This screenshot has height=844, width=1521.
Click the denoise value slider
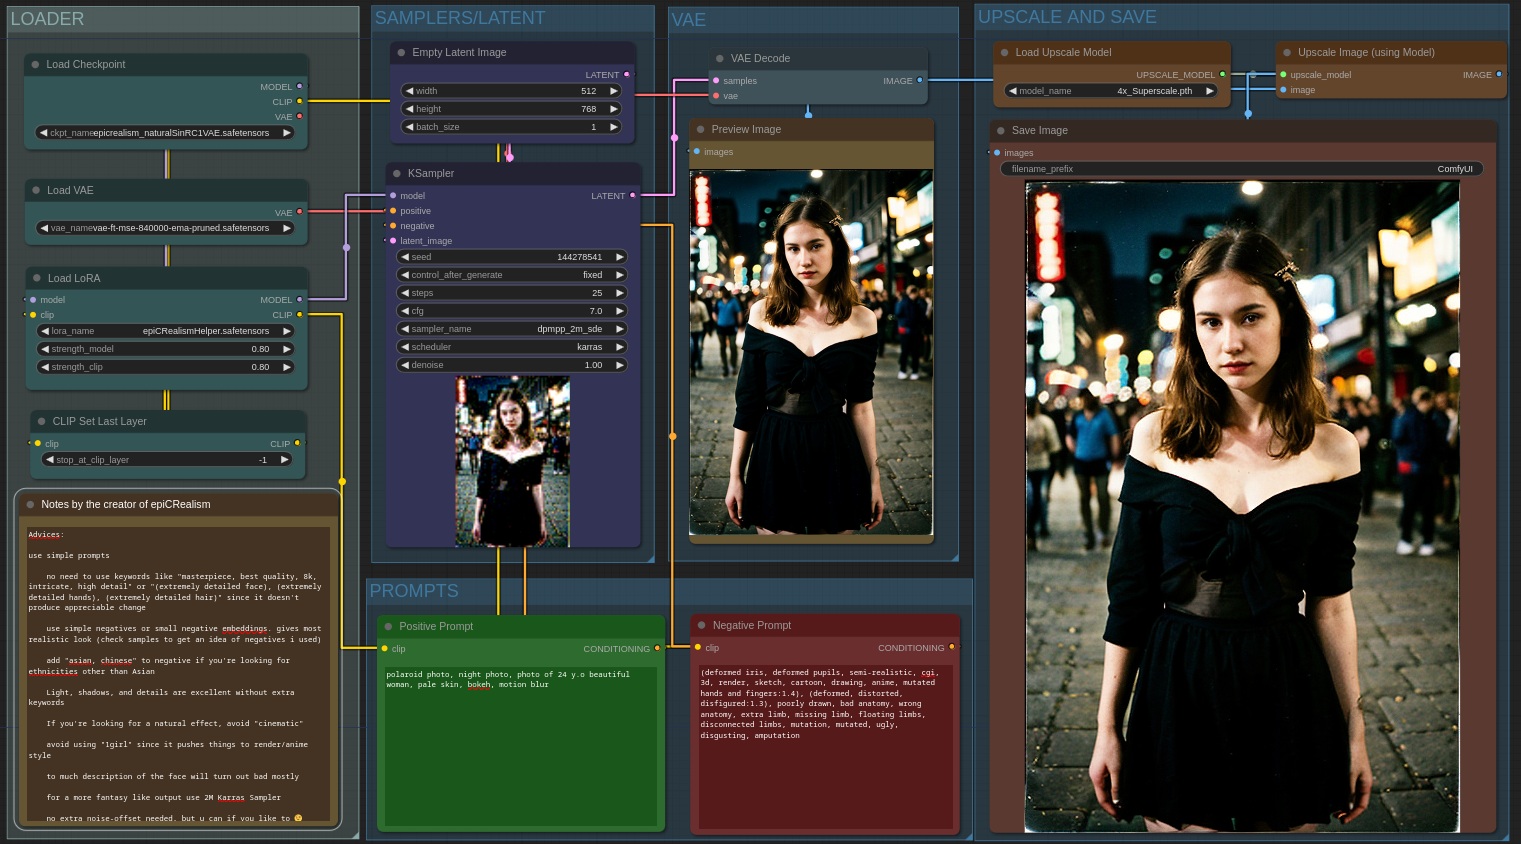tap(512, 364)
